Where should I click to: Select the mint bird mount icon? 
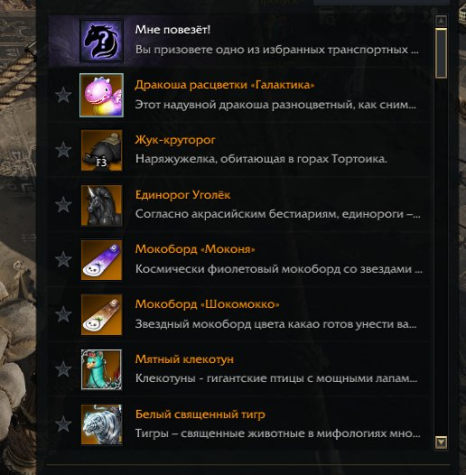tap(102, 369)
